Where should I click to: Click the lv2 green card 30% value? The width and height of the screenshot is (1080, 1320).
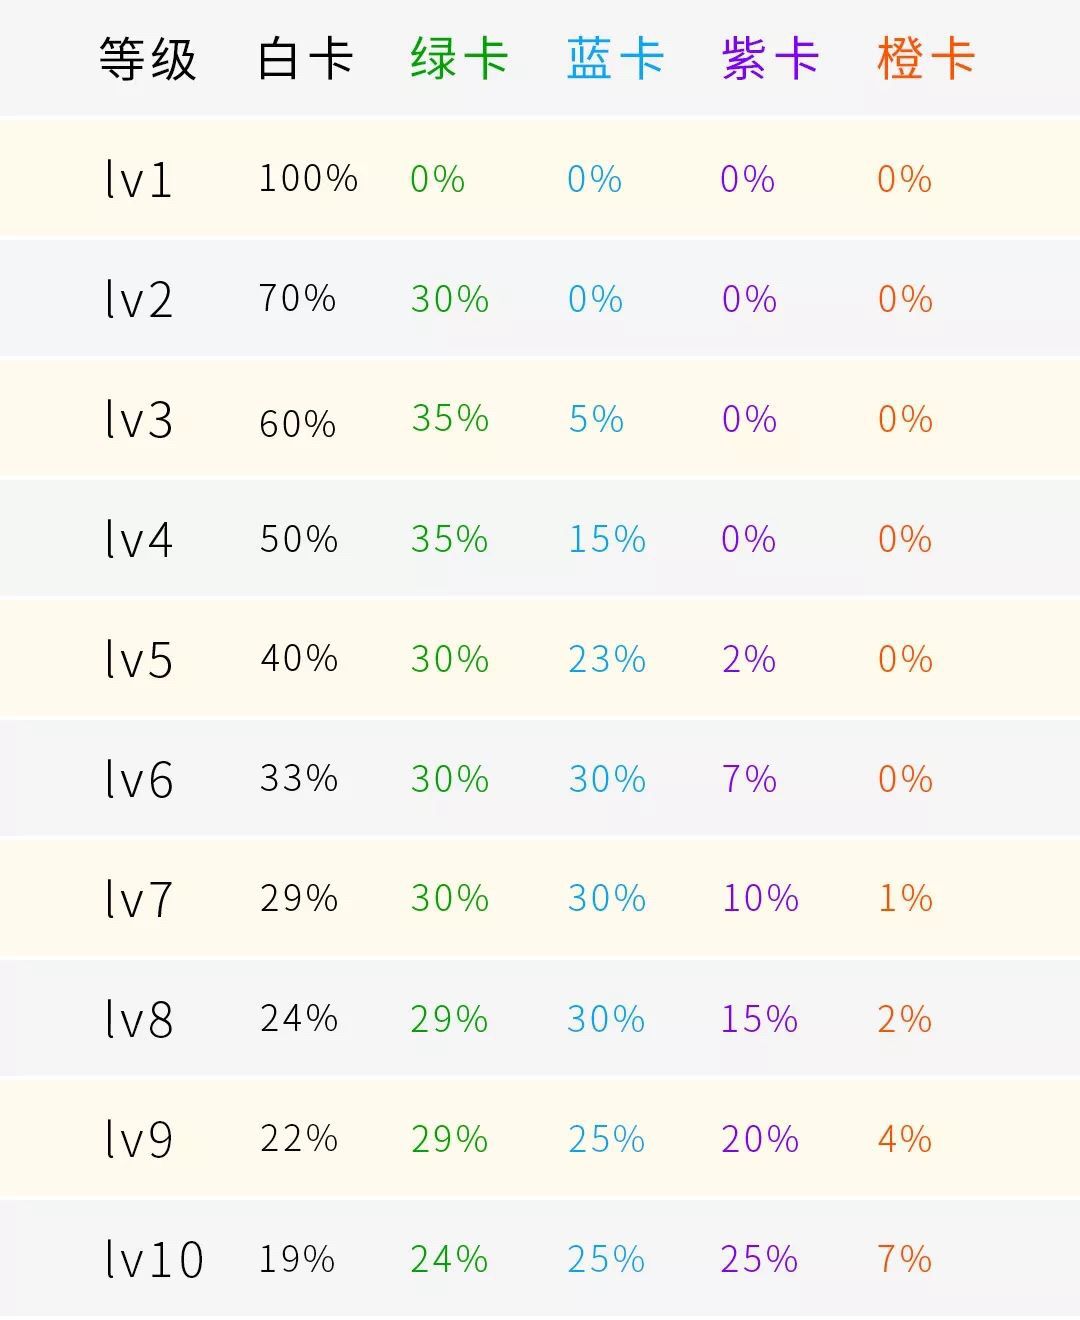coord(449,299)
